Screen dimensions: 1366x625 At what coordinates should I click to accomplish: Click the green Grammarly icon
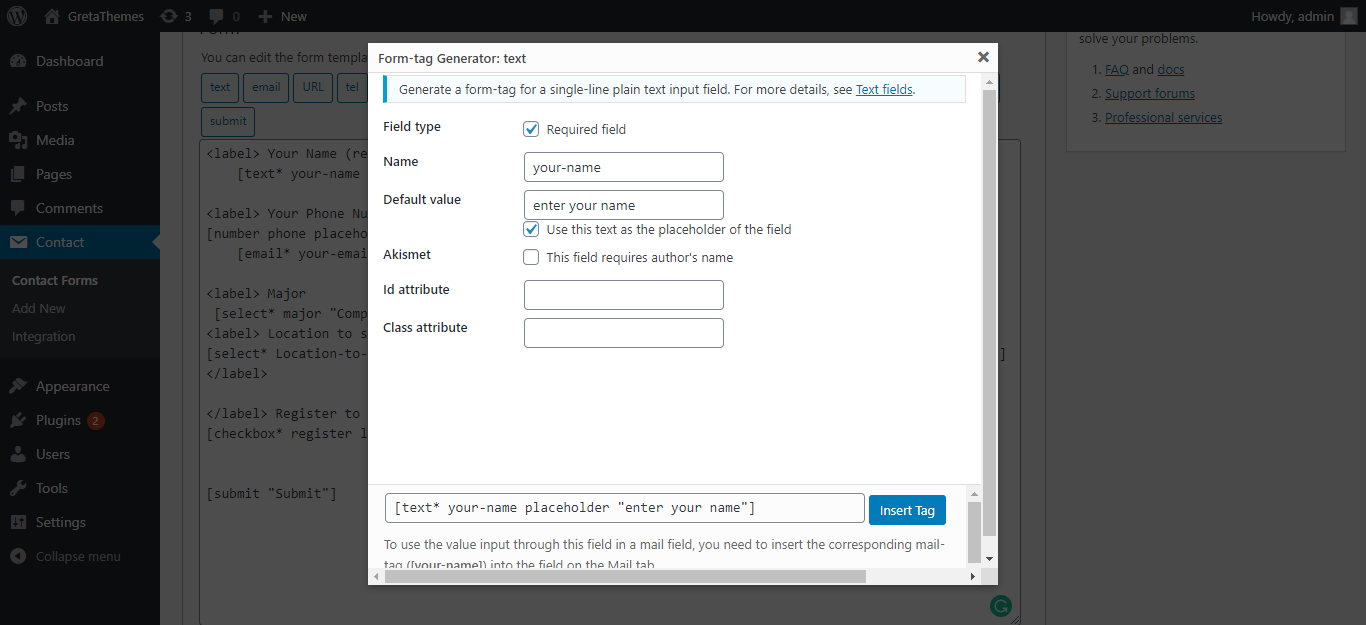click(1000, 605)
